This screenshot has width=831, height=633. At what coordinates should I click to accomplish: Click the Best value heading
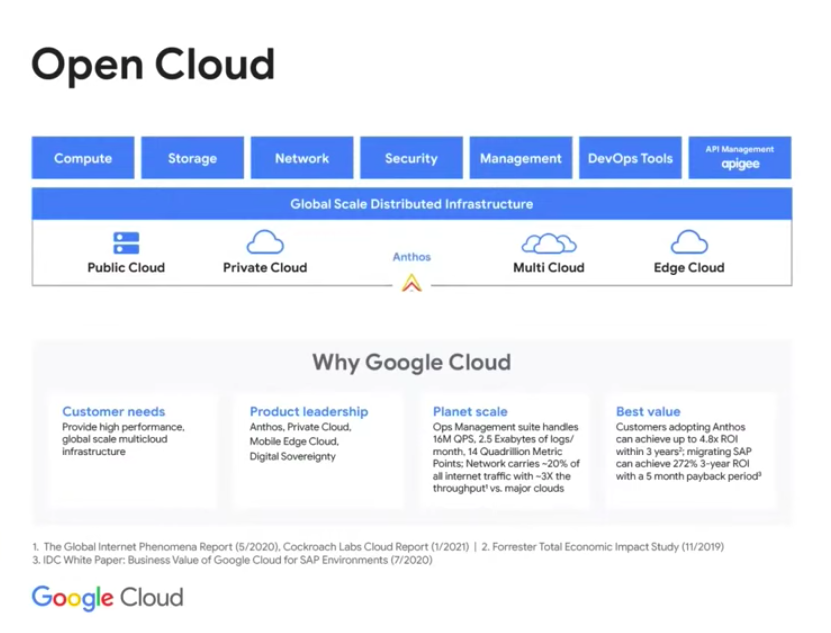click(x=648, y=411)
